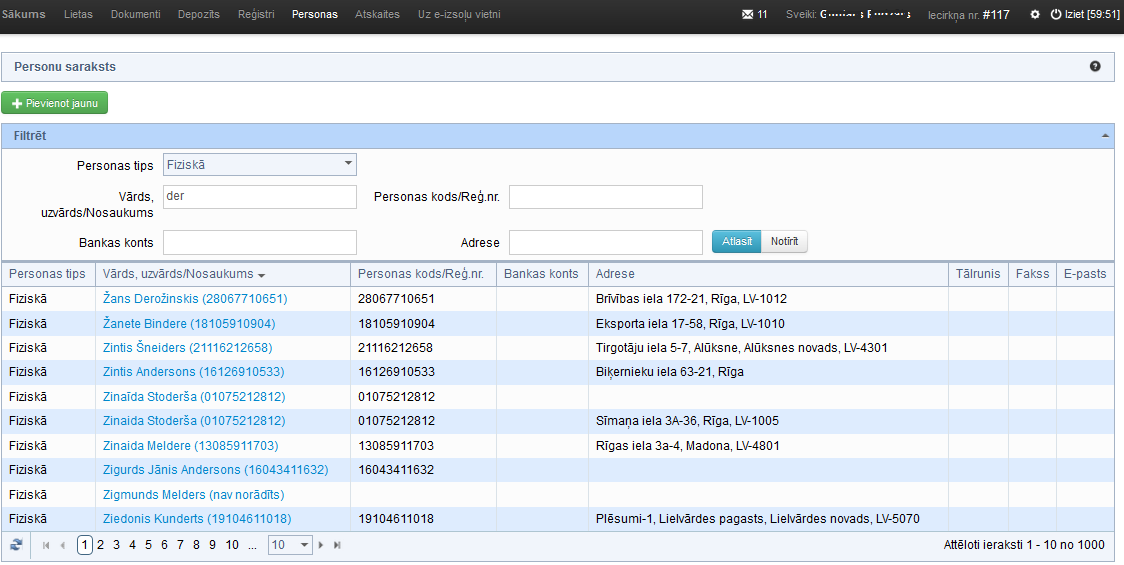Open the Uz e-izsoļu vietni menu item
The width and height of the screenshot is (1124, 565).
[x=459, y=14]
